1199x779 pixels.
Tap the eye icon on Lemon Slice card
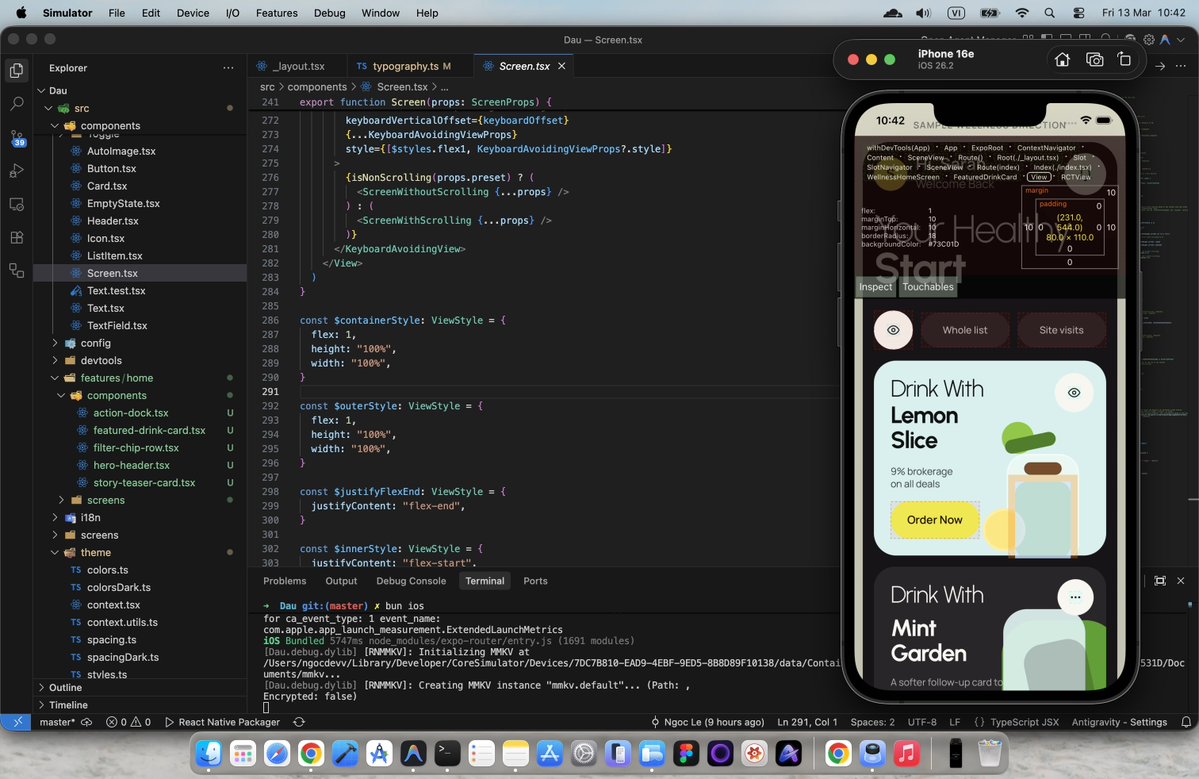click(1074, 393)
